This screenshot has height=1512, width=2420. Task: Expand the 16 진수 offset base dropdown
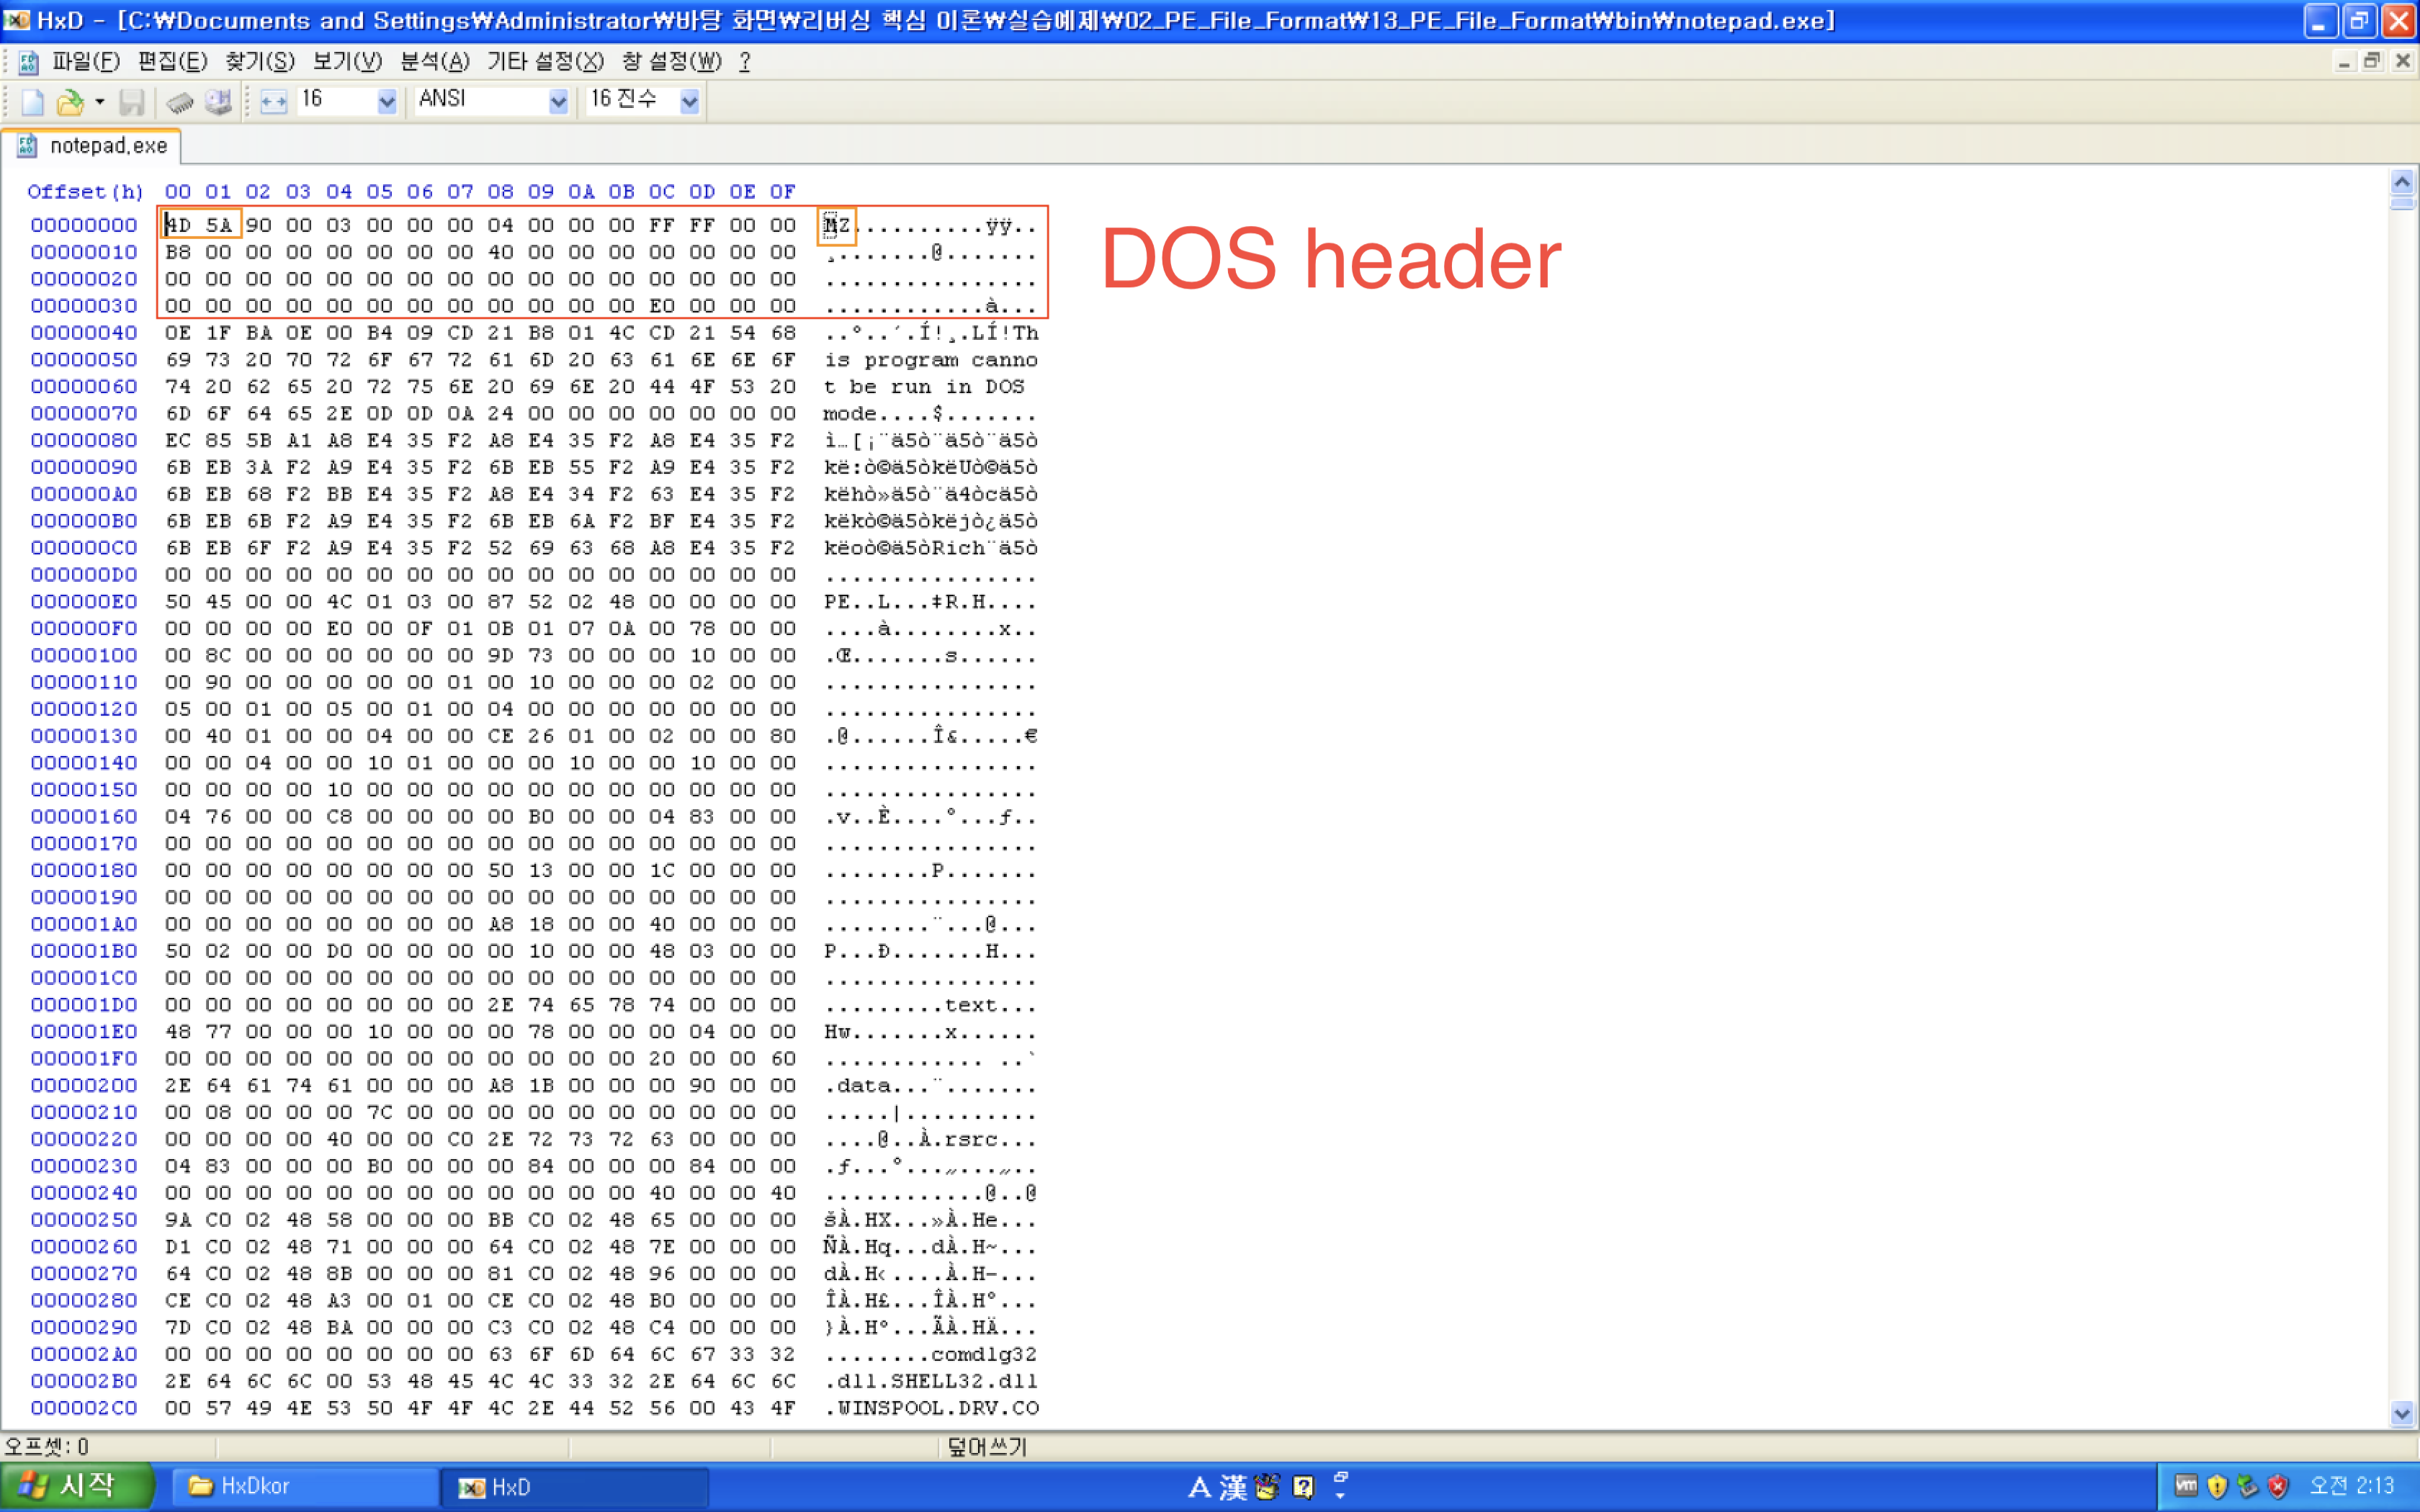coord(689,101)
